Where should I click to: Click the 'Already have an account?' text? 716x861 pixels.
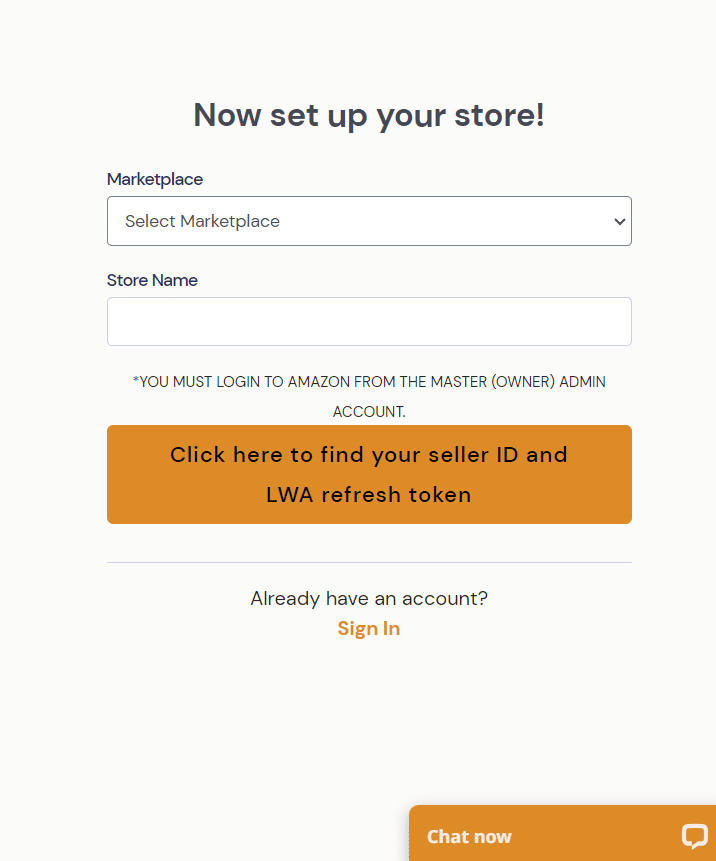[x=369, y=598]
